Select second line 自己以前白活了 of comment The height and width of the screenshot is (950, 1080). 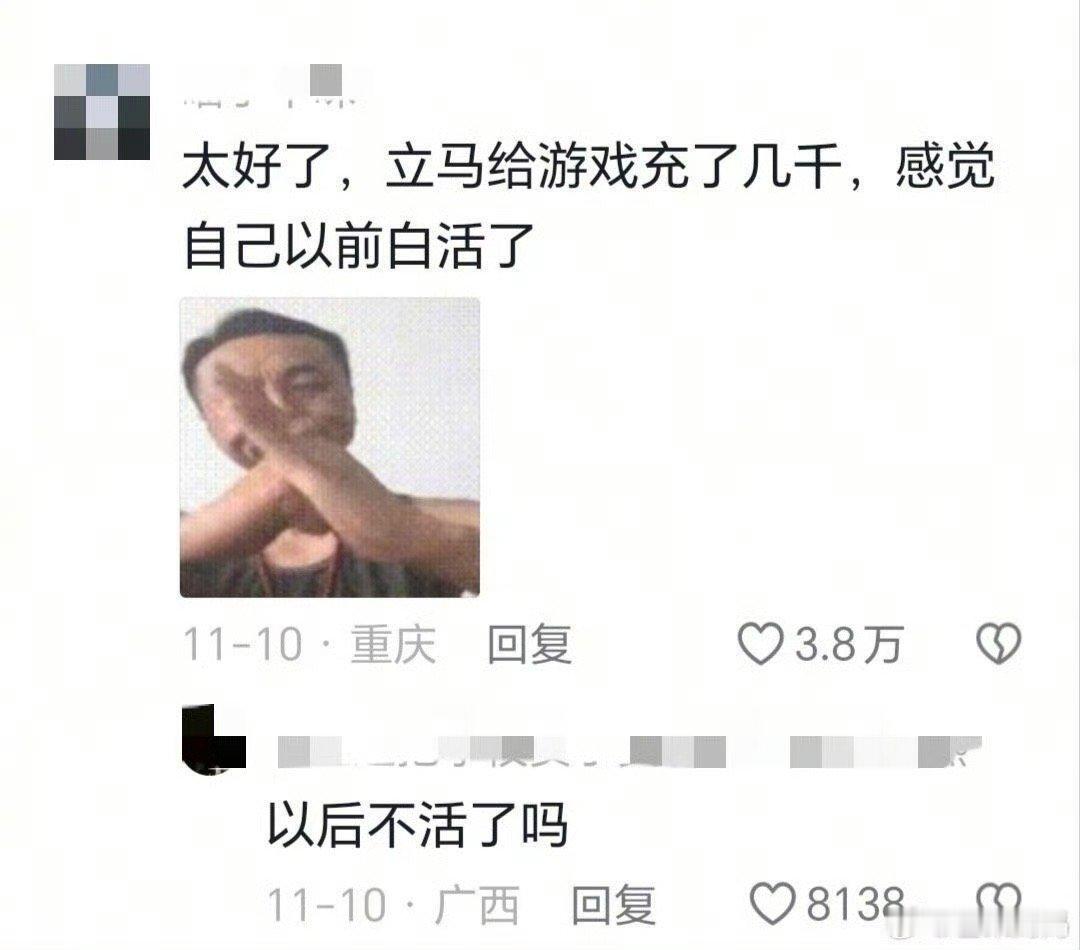click(359, 245)
